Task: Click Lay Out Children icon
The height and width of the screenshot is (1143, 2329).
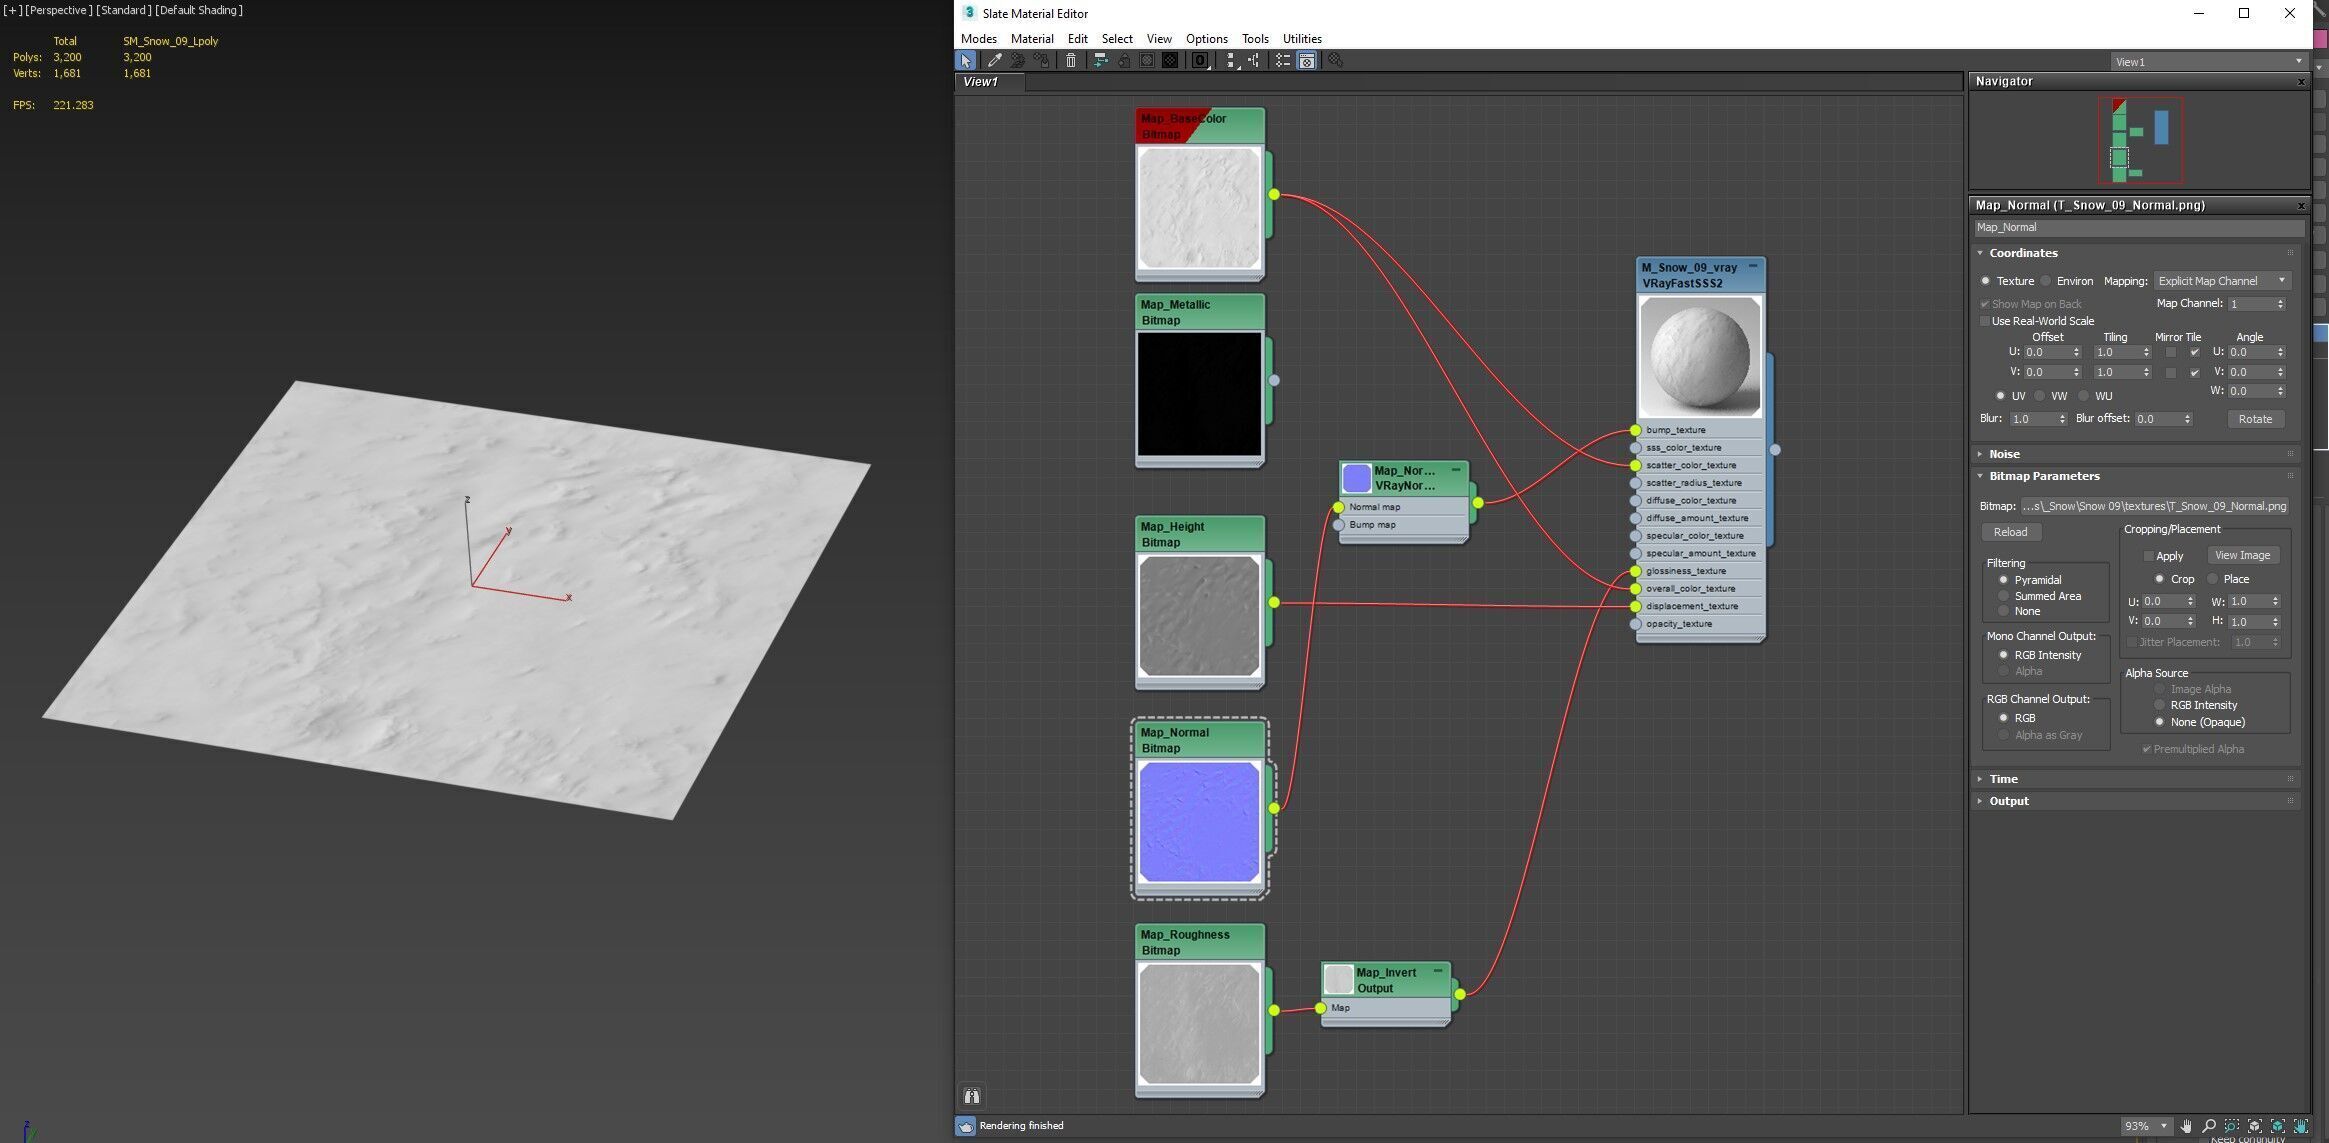Action: pos(1254,61)
